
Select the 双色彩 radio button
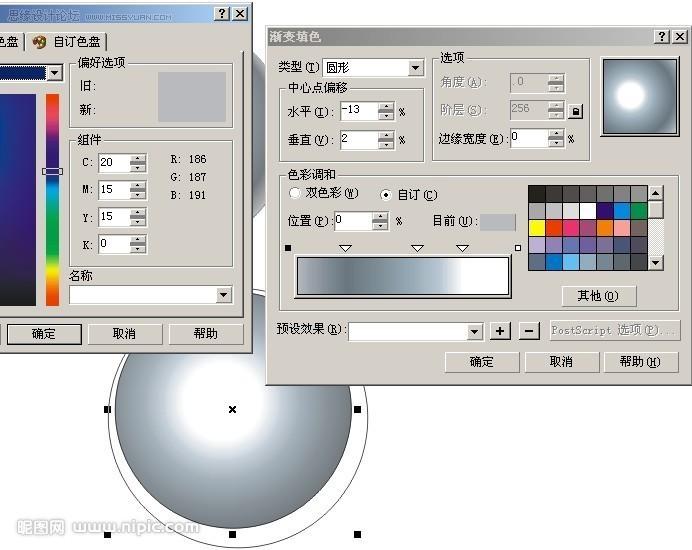pos(294,193)
